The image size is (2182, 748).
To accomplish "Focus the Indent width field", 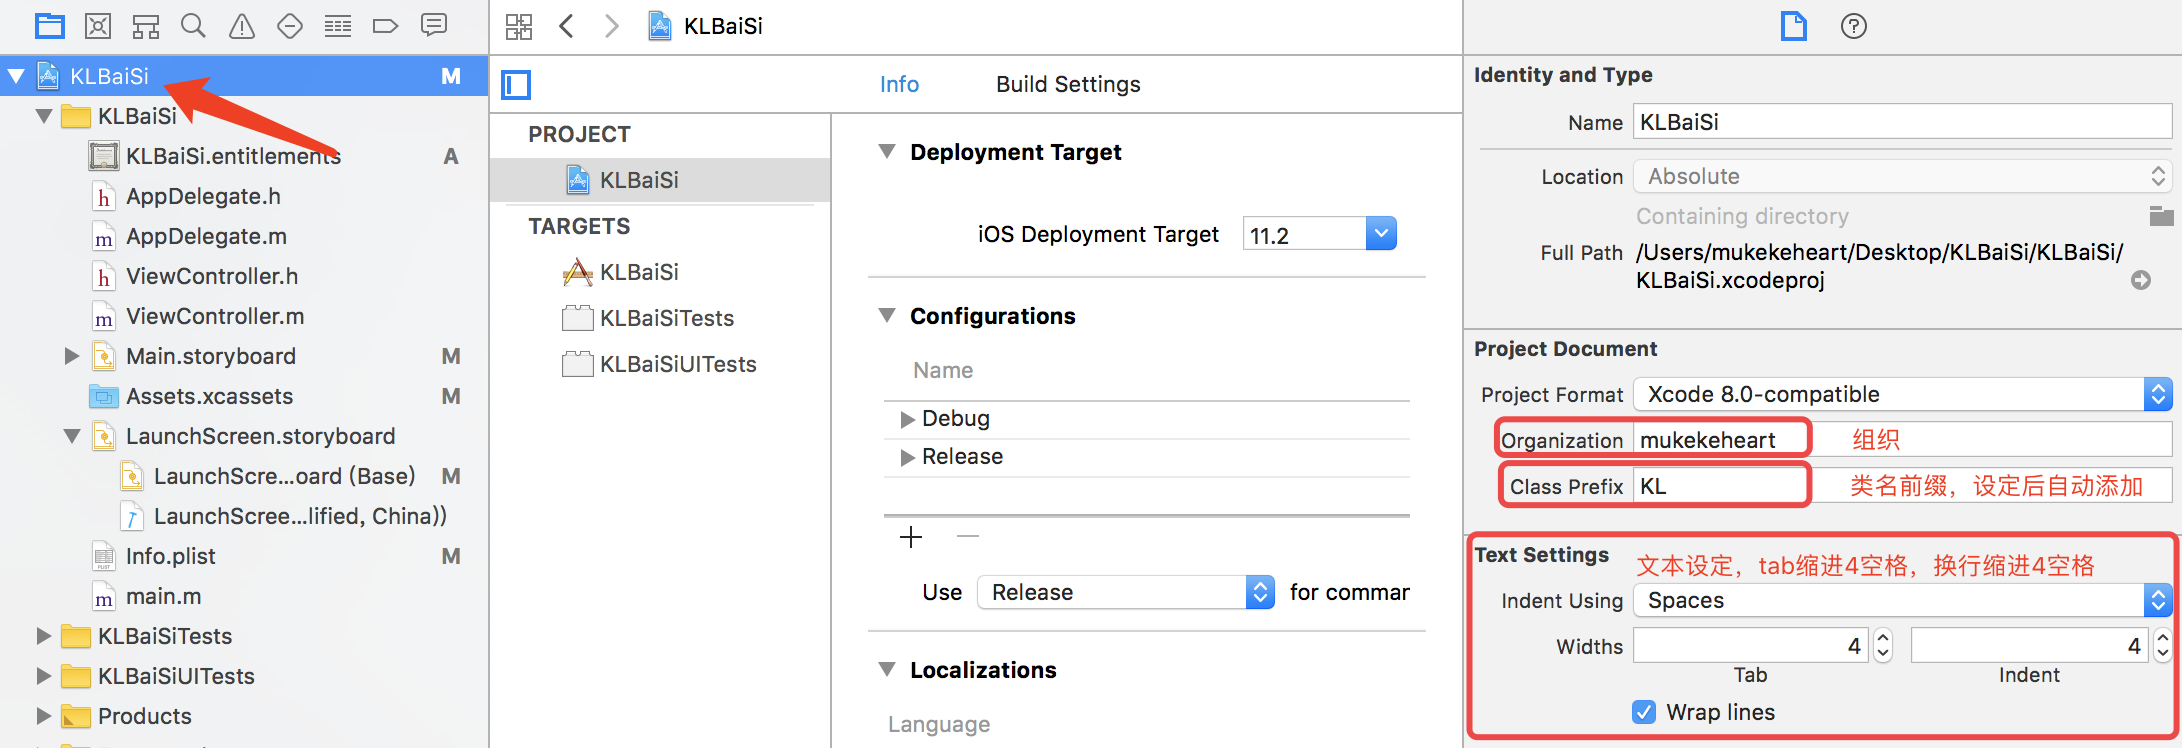I will (2029, 646).
